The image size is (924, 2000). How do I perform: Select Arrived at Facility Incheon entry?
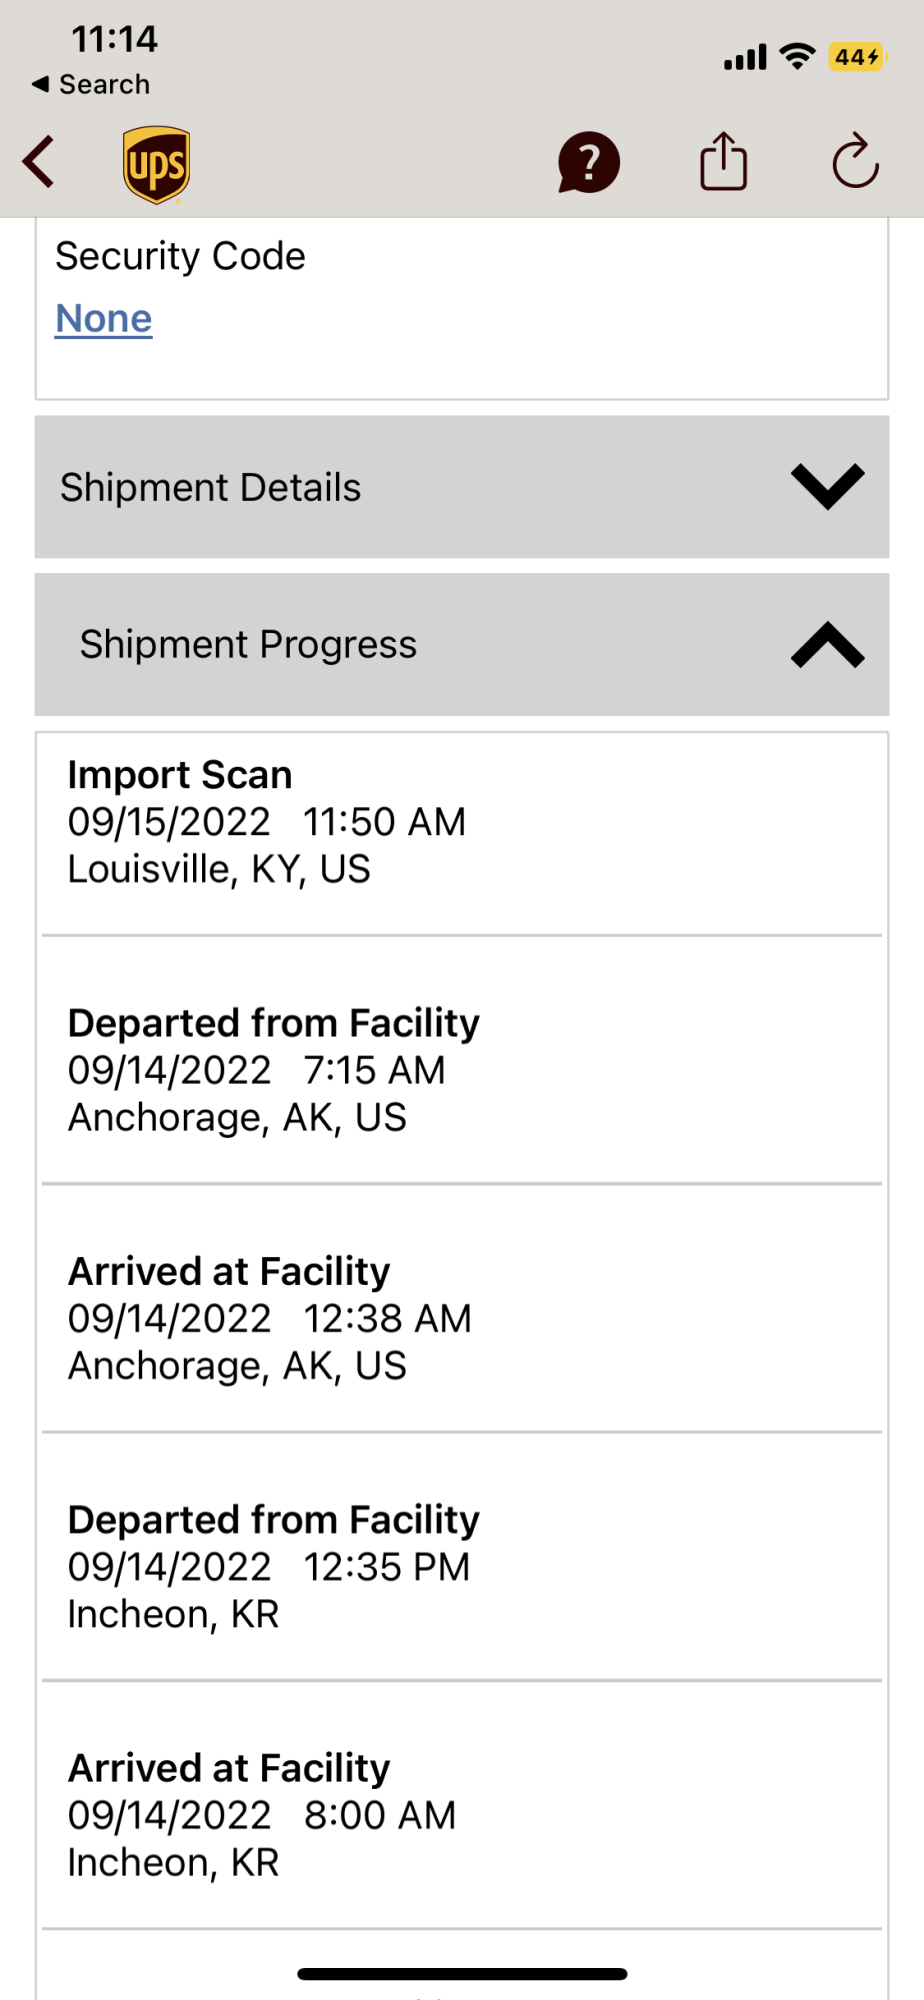(462, 1814)
